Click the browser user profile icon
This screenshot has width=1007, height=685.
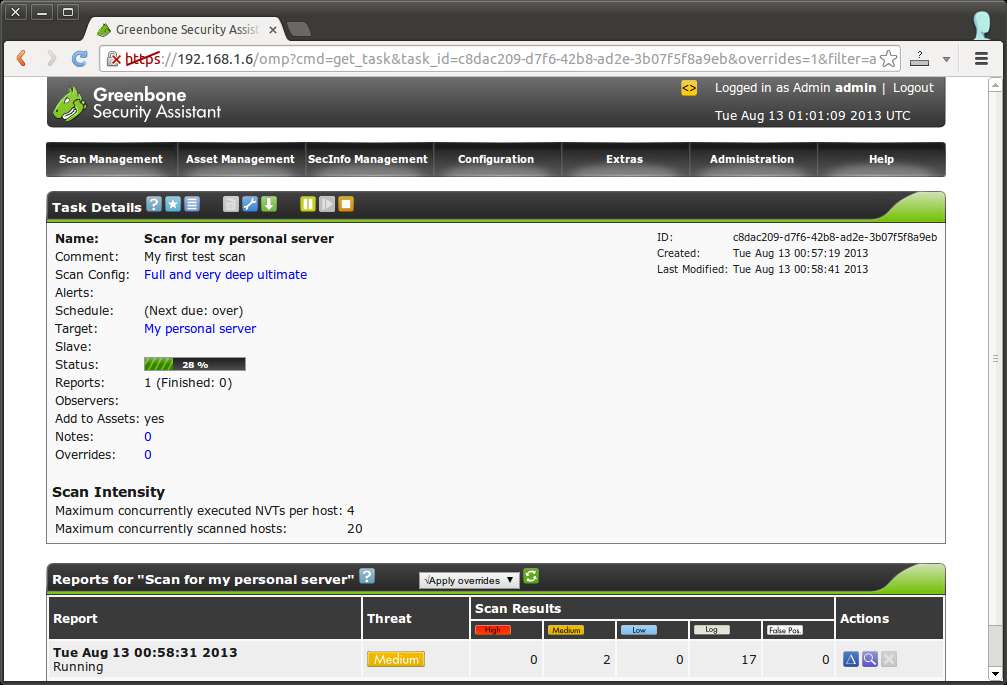(x=981, y=24)
